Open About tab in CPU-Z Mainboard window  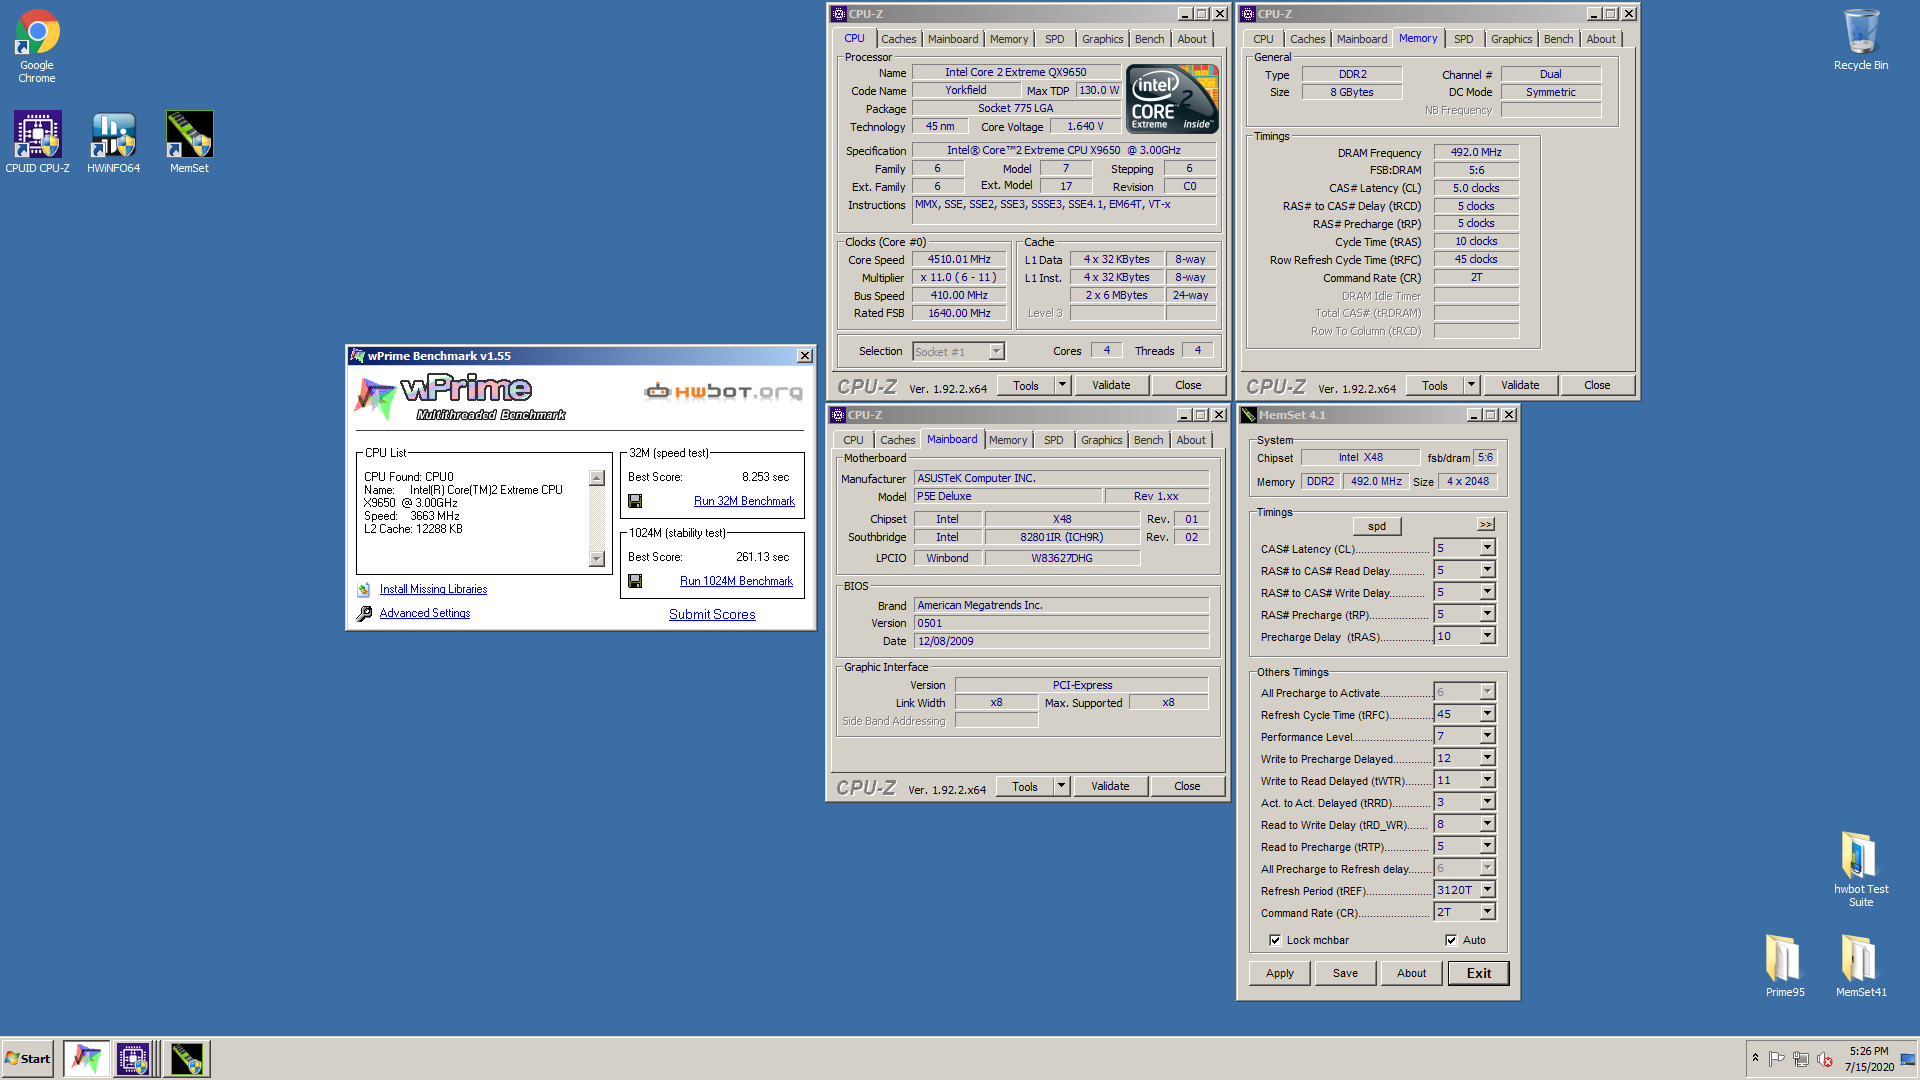(1190, 440)
